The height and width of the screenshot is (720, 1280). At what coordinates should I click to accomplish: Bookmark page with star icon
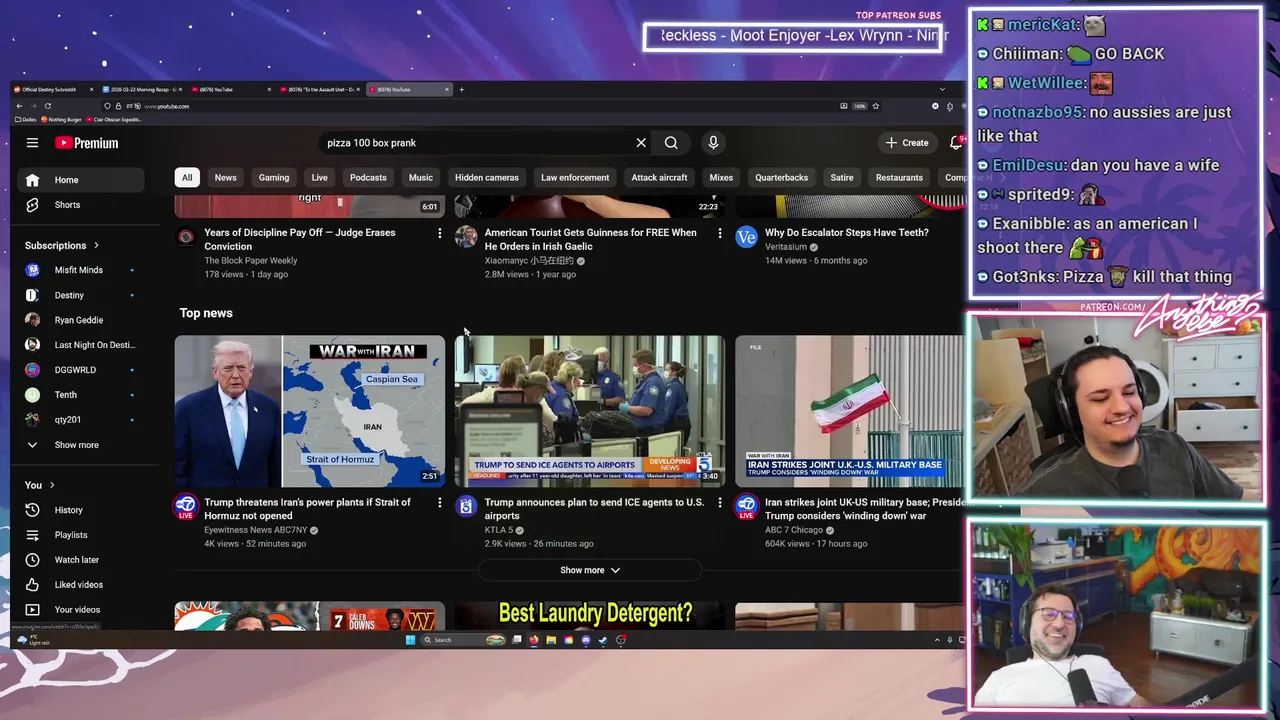[876, 106]
